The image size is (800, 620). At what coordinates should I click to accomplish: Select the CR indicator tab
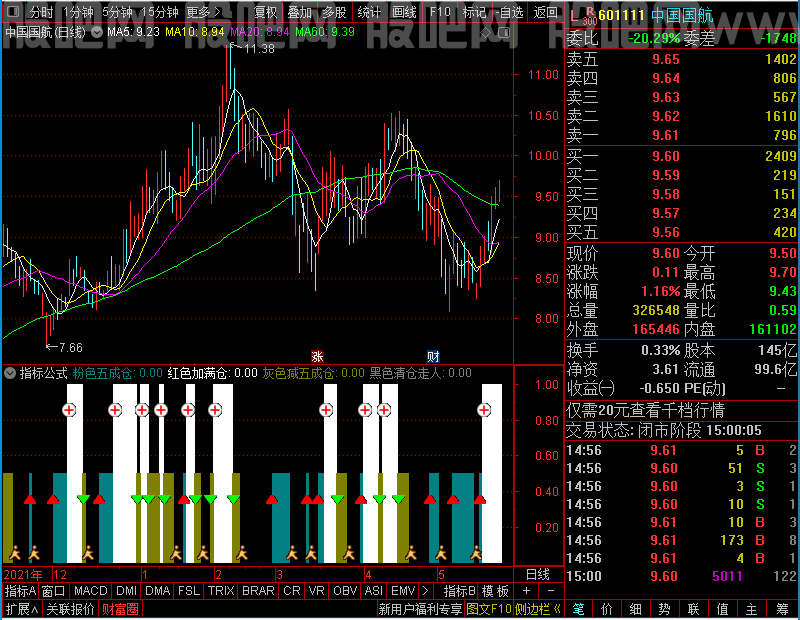pyautogui.click(x=292, y=591)
